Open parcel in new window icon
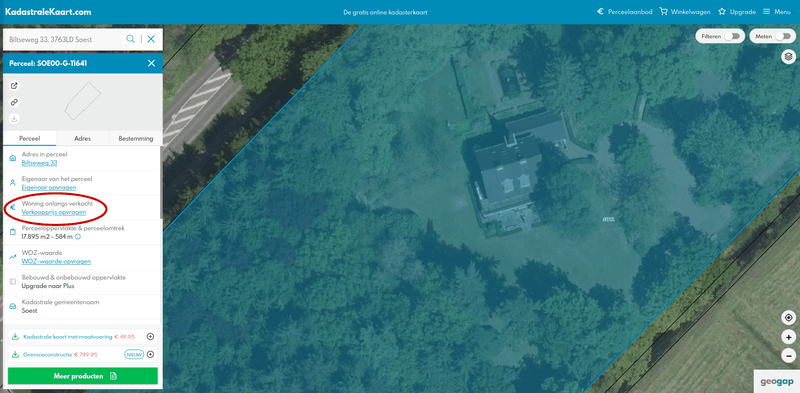800x393 pixels. tap(14, 86)
